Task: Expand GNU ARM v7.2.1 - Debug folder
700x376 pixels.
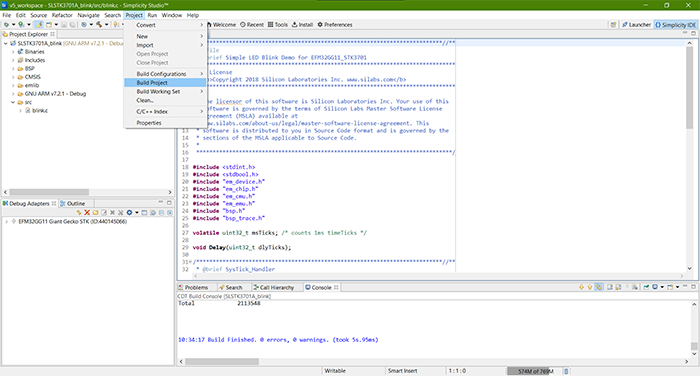Action: [x=13, y=94]
